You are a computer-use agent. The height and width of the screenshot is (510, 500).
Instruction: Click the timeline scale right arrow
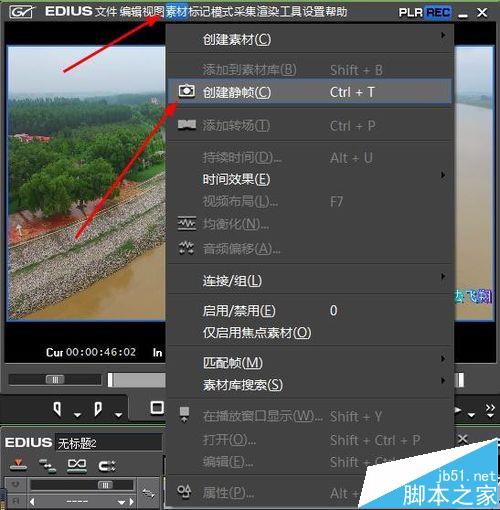131,501
